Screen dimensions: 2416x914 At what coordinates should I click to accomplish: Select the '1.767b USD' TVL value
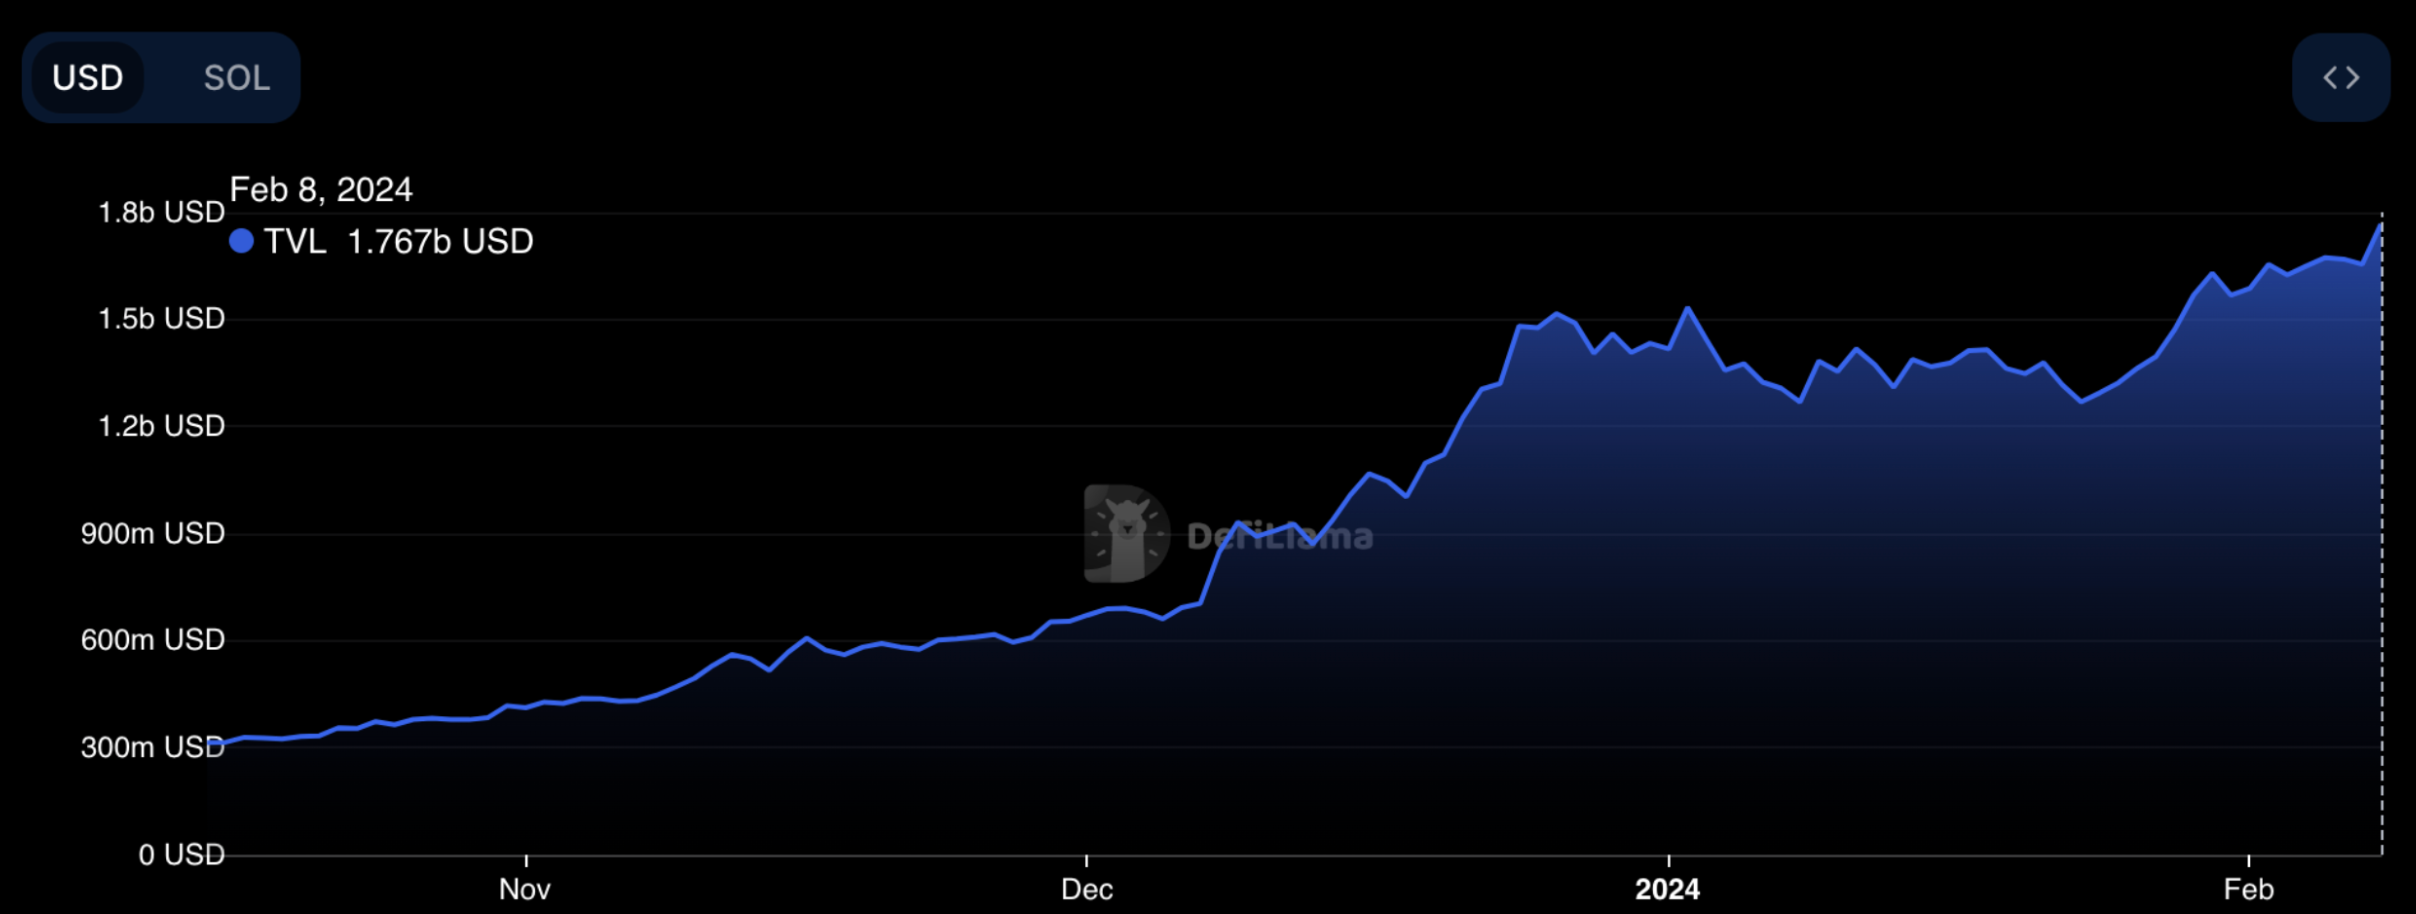point(440,242)
